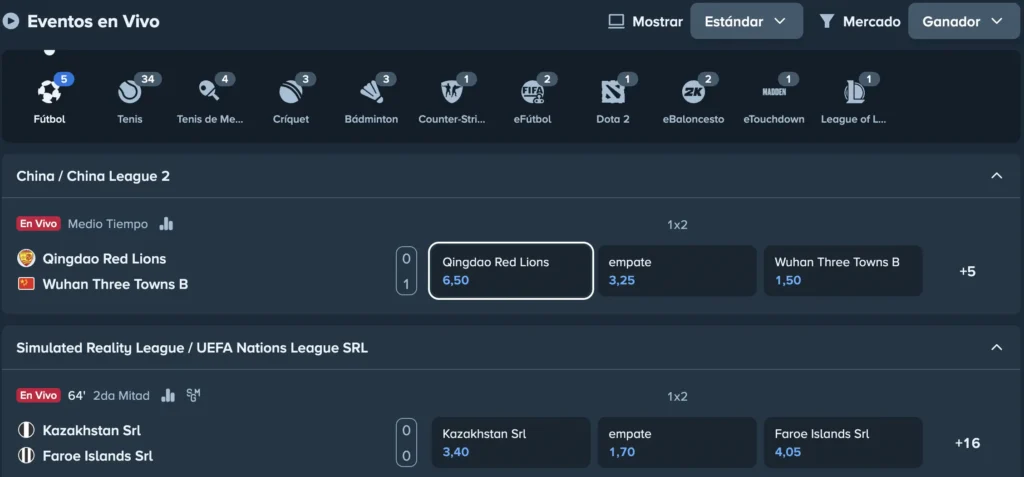Click the filter funnel icon beside Mercado
The image size is (1024, 477).
tap(827, 22)
